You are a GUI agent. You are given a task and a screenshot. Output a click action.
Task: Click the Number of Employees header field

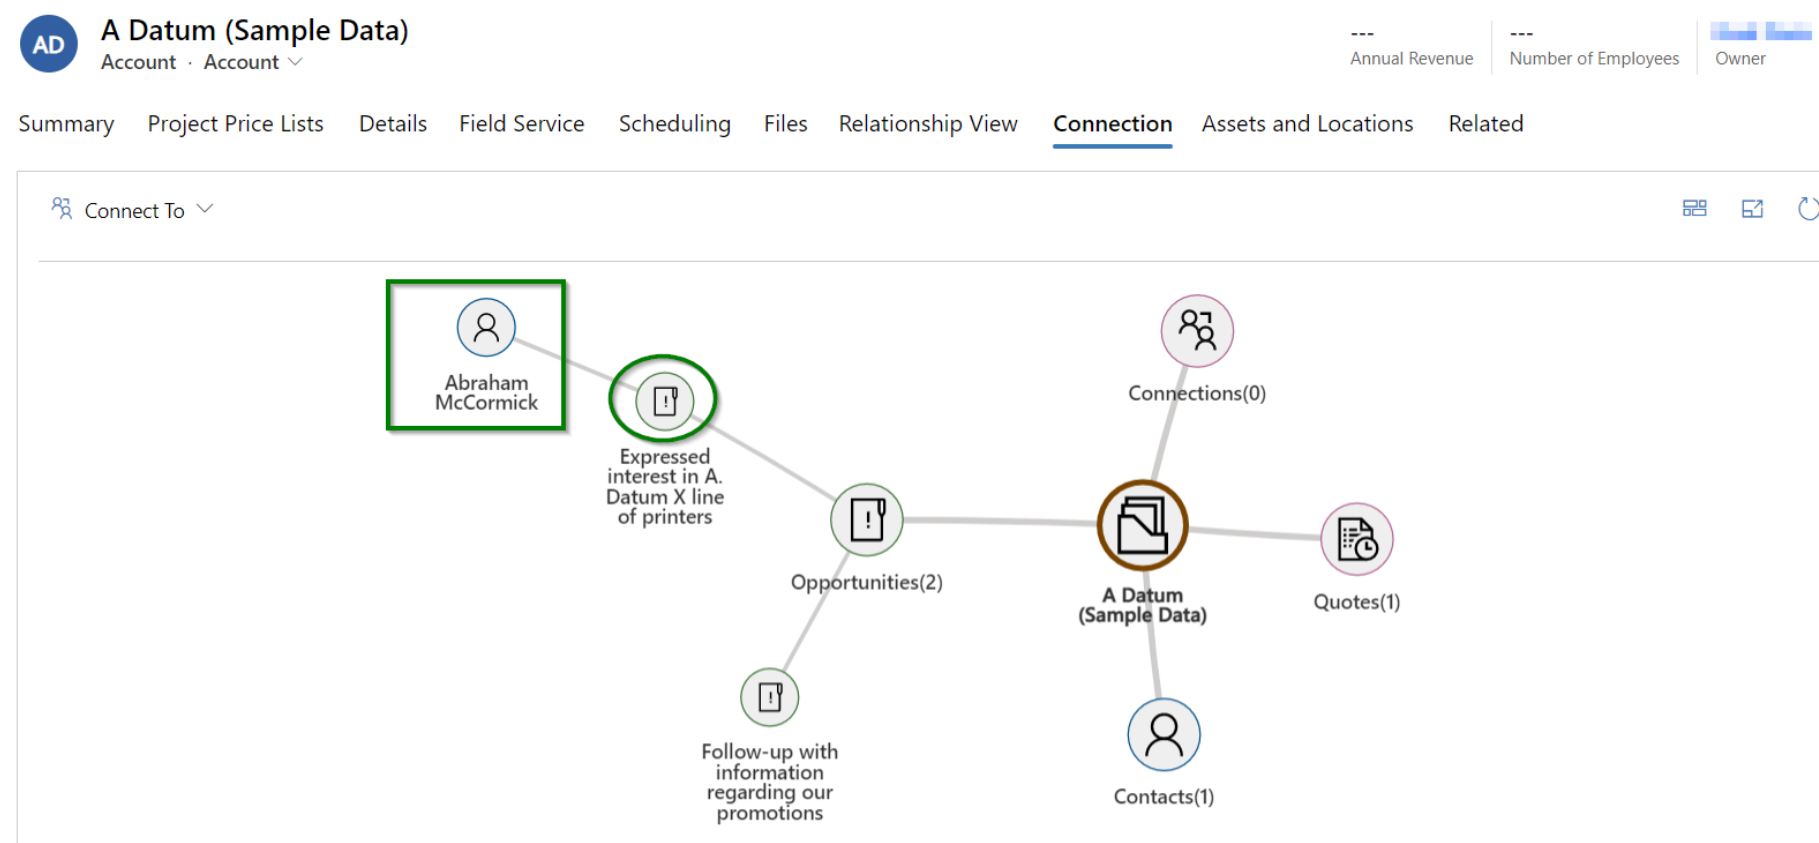point(1594,46)
